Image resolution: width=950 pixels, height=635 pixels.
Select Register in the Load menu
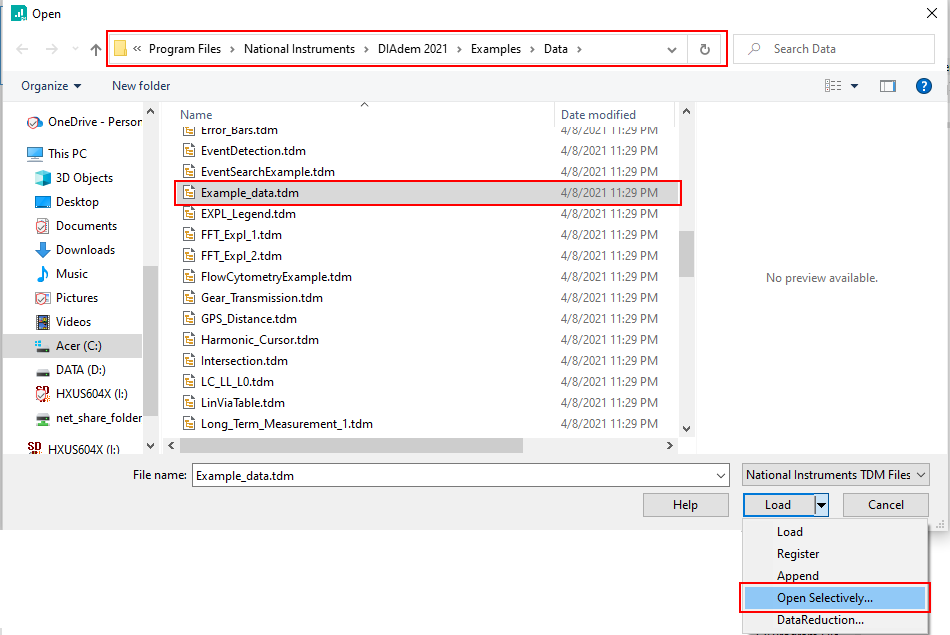point(798,554)
